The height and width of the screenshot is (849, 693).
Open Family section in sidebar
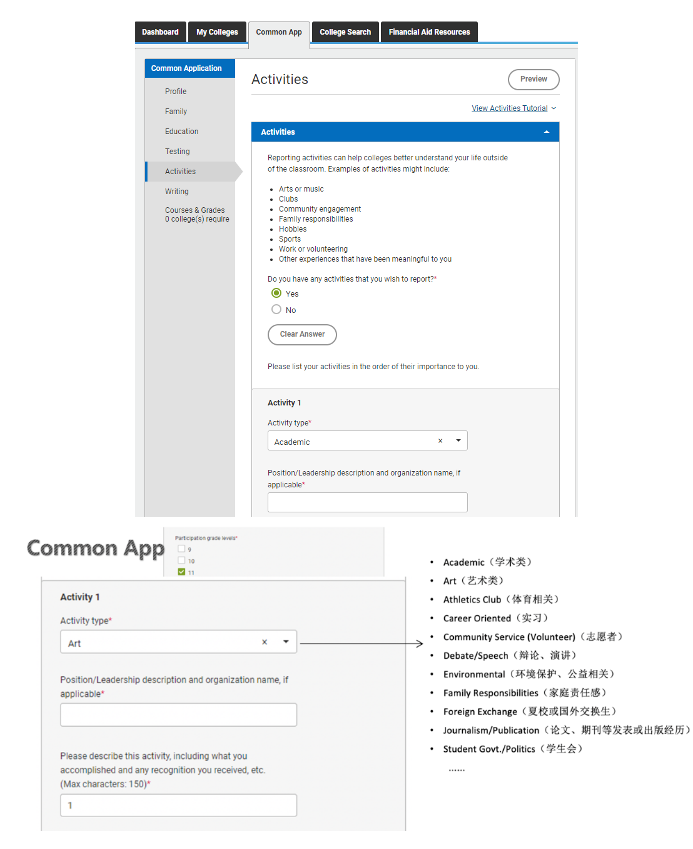(x=176, y=111)
